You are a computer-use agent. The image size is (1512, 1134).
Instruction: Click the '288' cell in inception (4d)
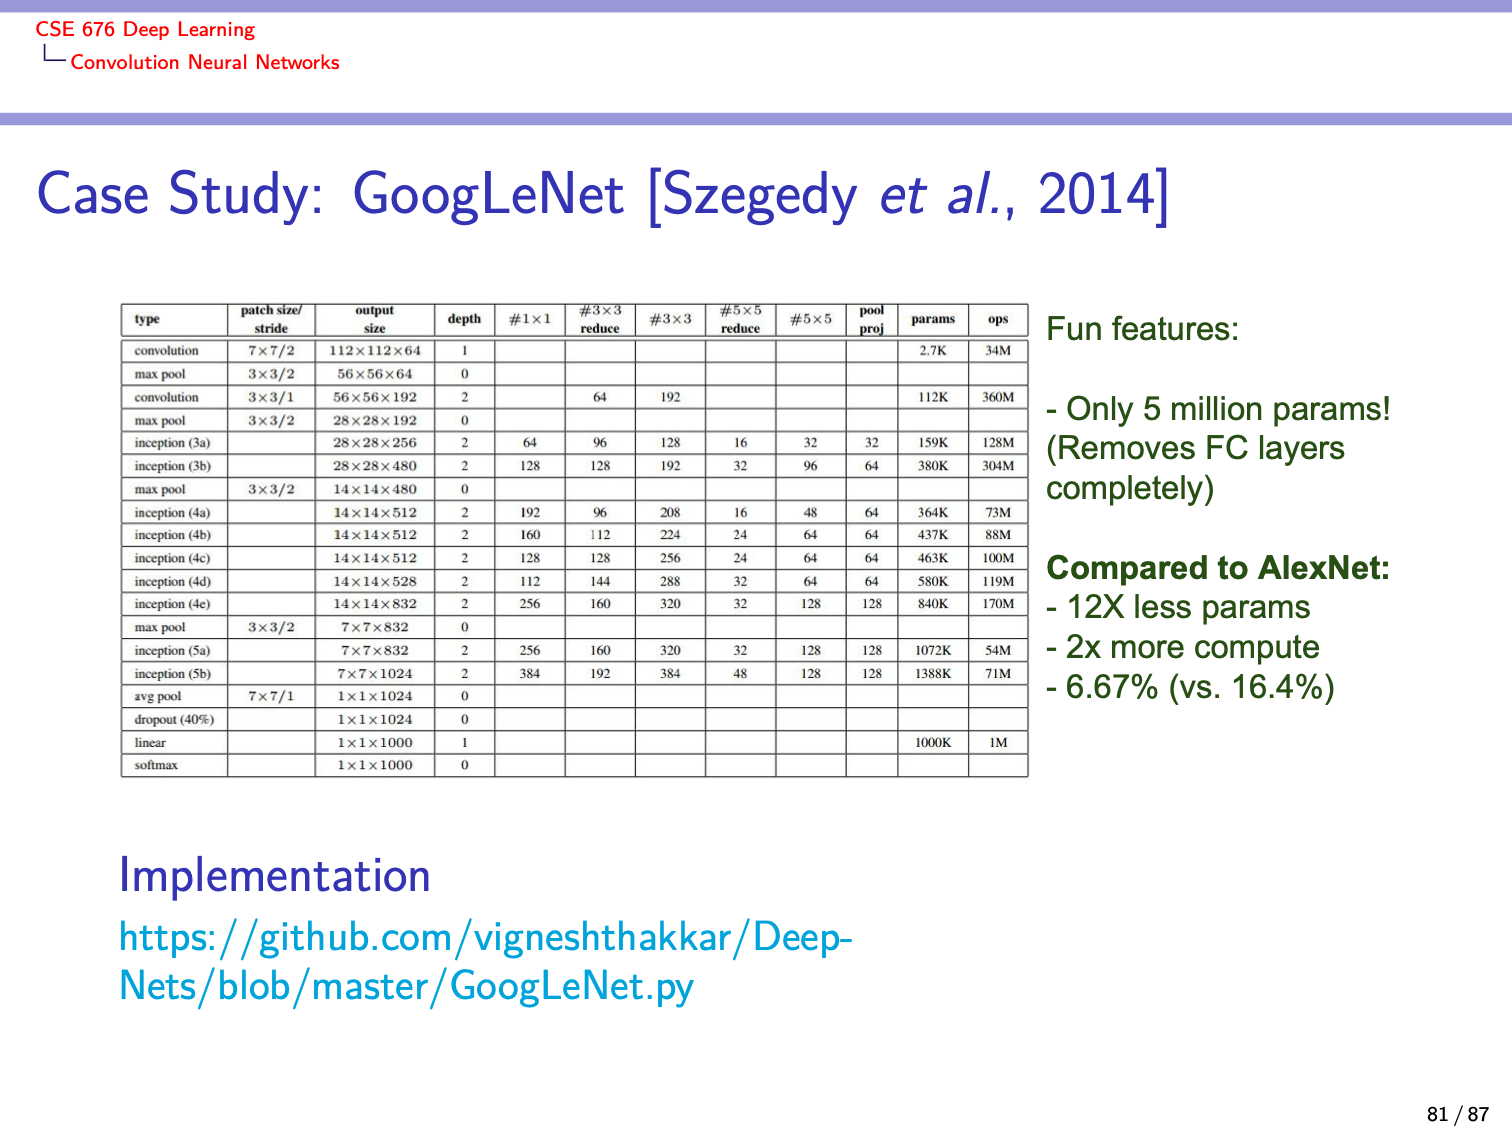[x=670, y=581]
